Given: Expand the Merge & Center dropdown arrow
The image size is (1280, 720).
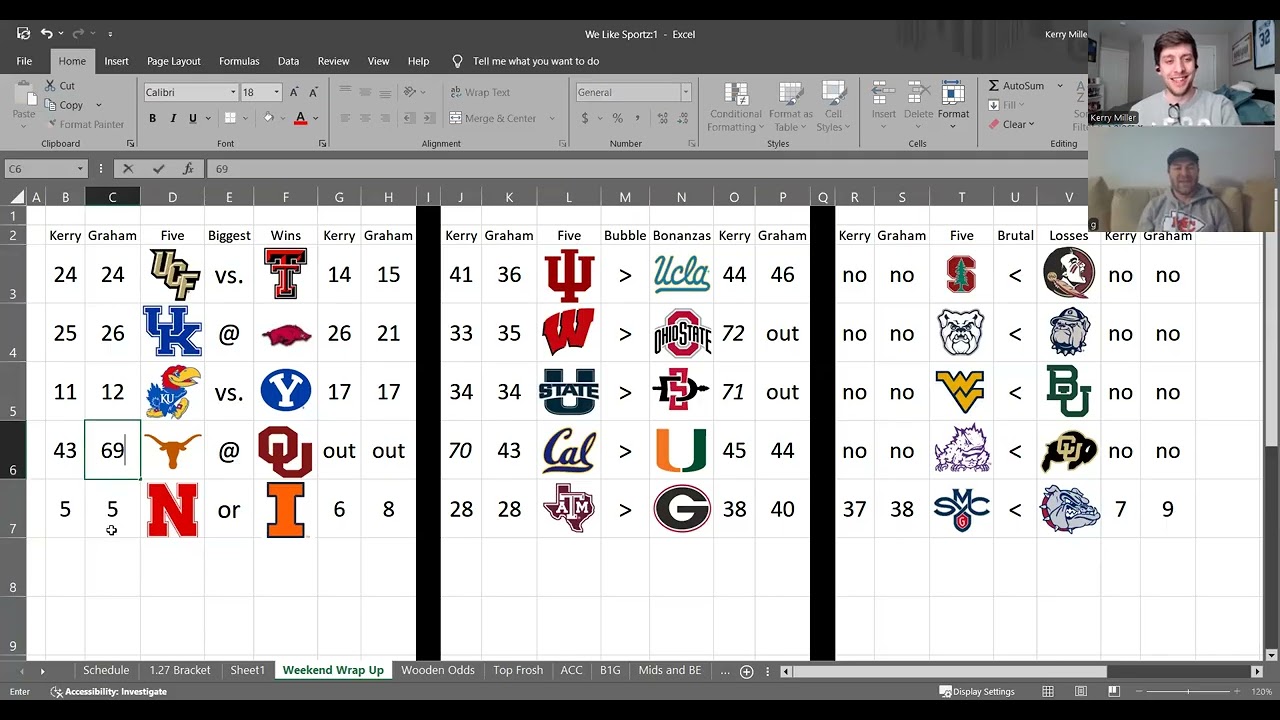Looking at the screenshot, I should (551, 118).
